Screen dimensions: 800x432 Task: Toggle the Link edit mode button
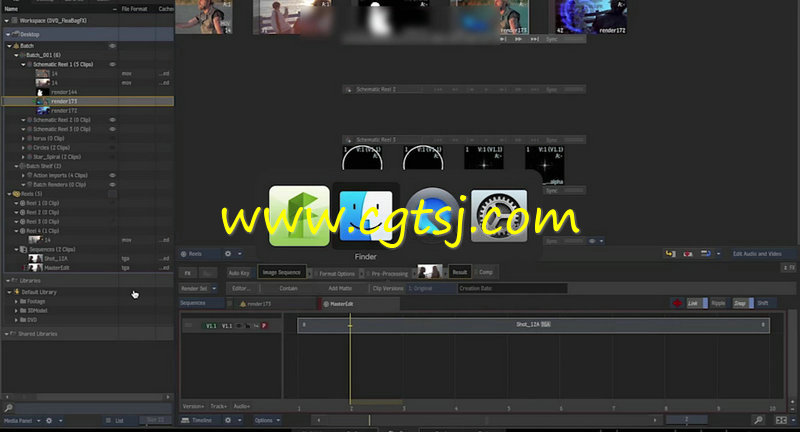coord(697,303)
